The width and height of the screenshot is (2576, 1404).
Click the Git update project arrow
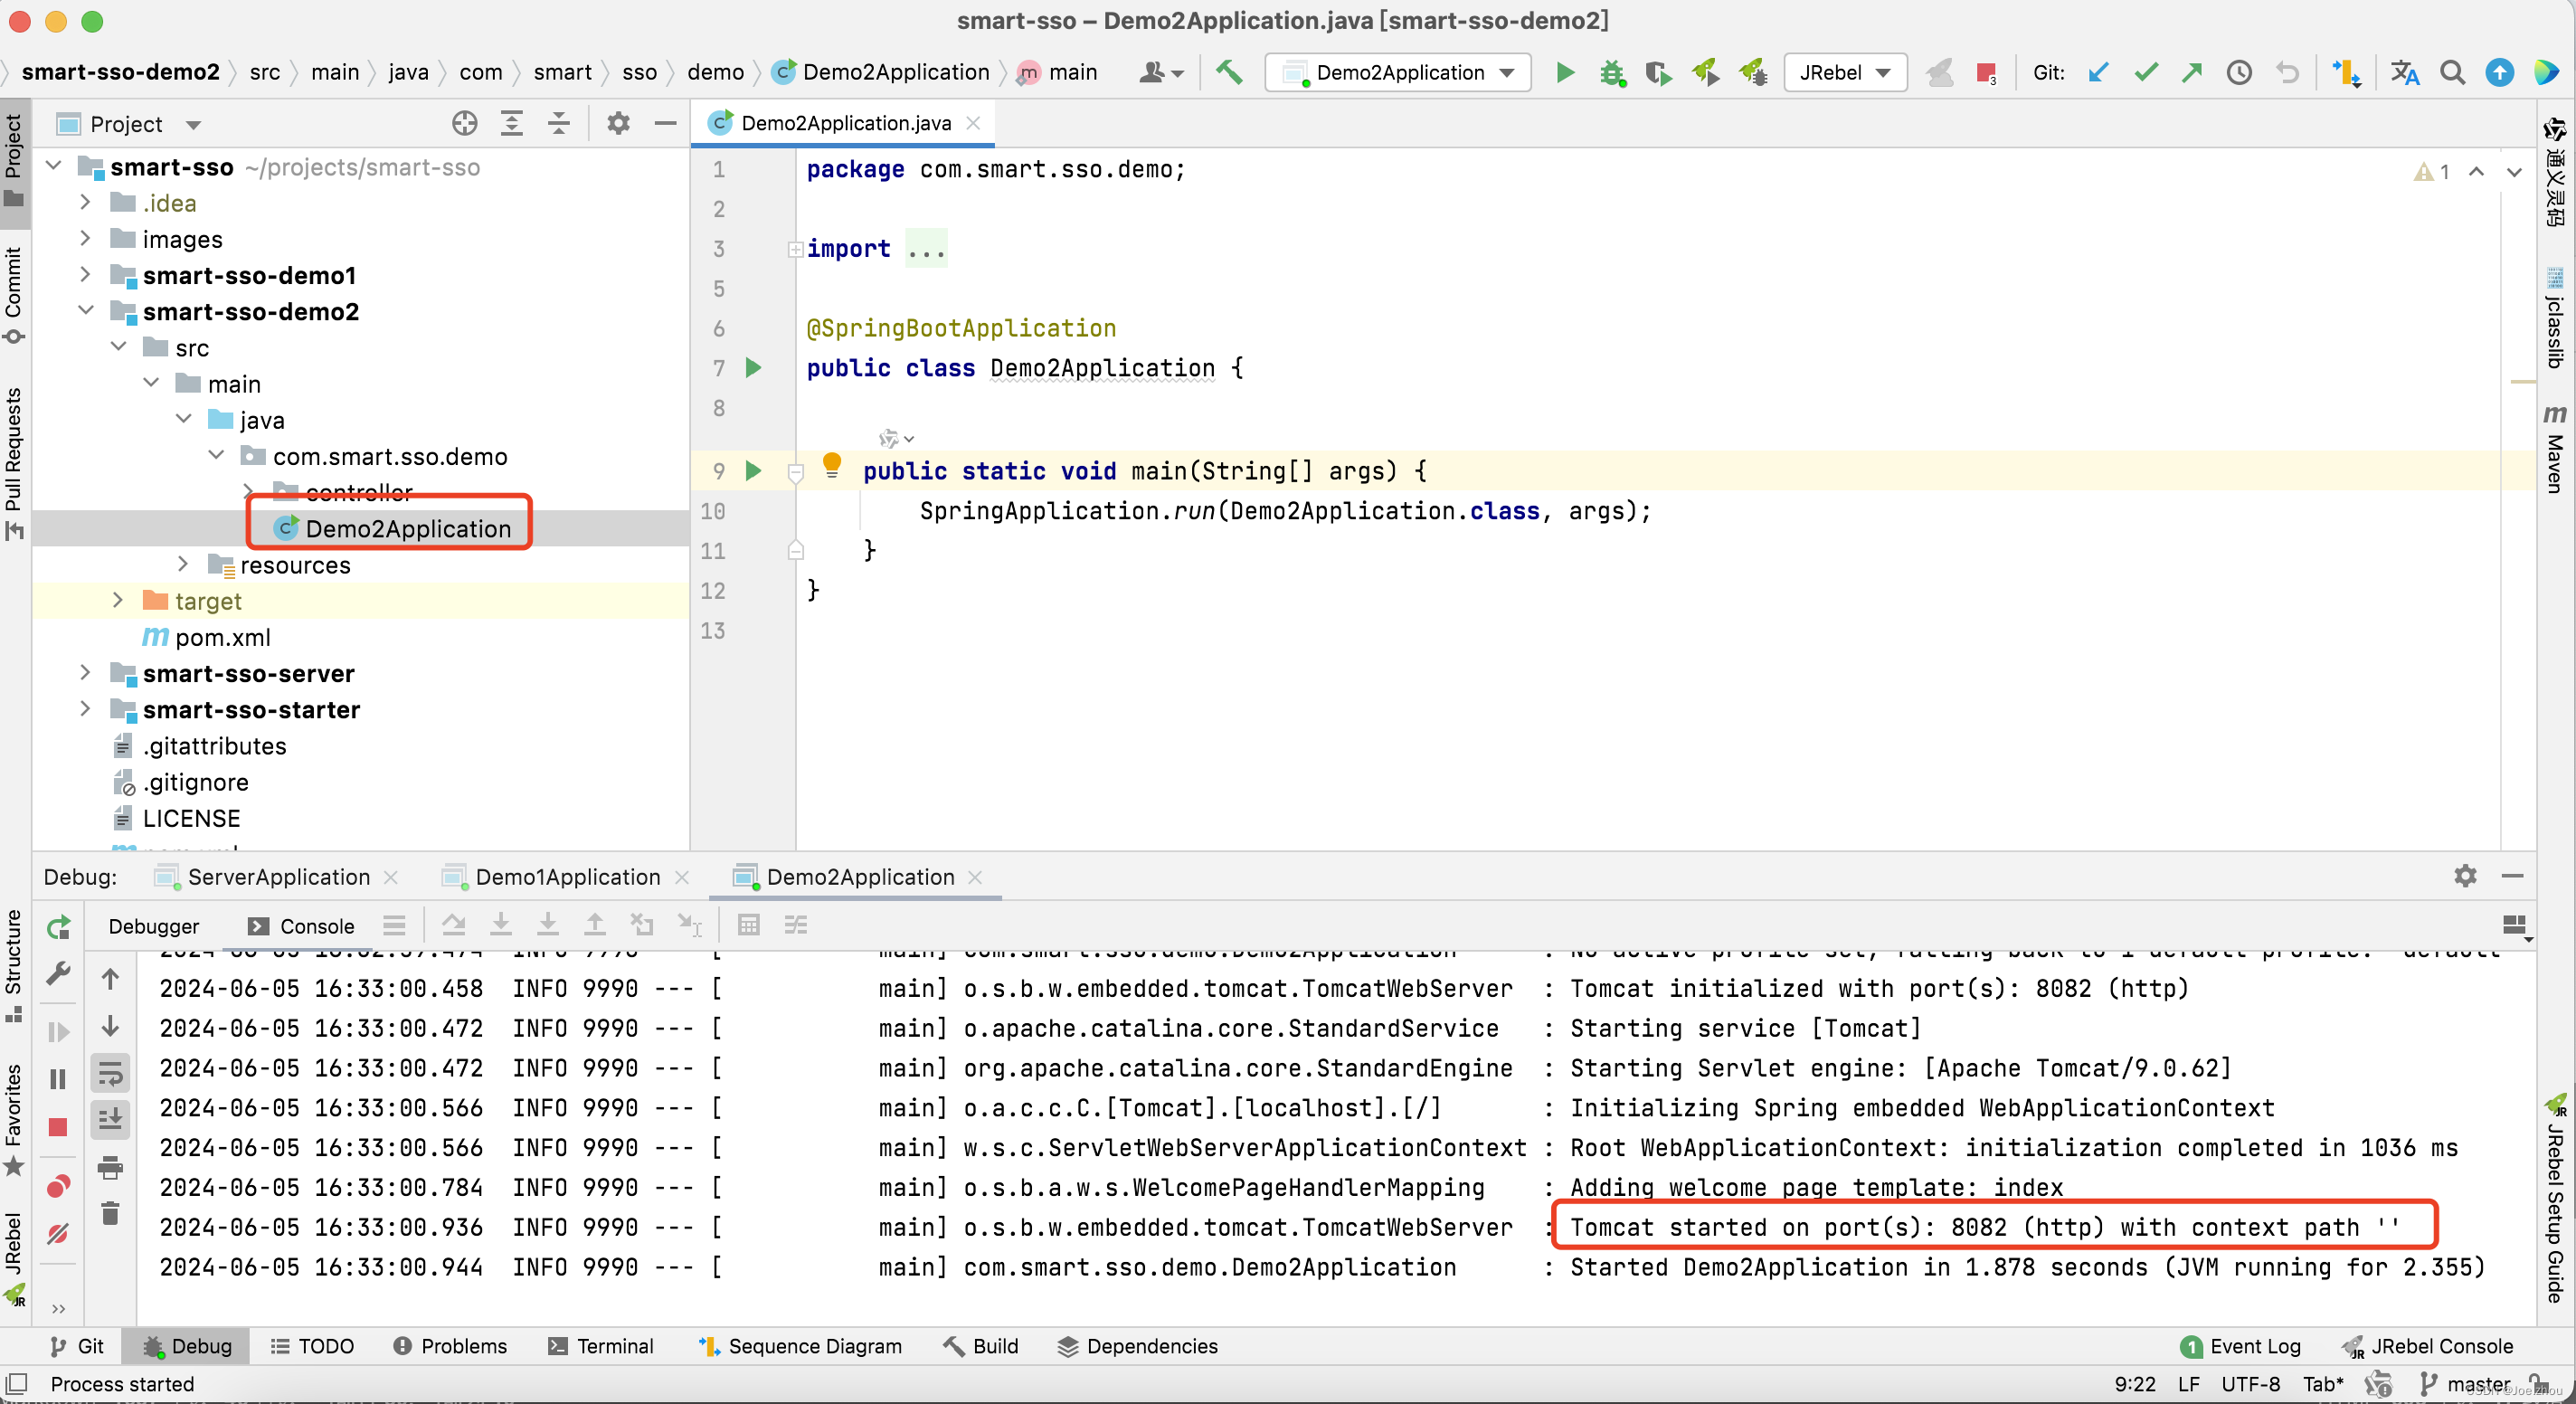(2098, 72)
